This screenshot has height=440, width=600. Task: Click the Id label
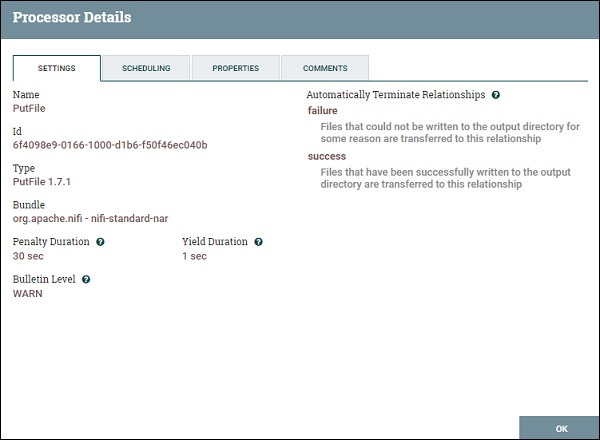17,131
